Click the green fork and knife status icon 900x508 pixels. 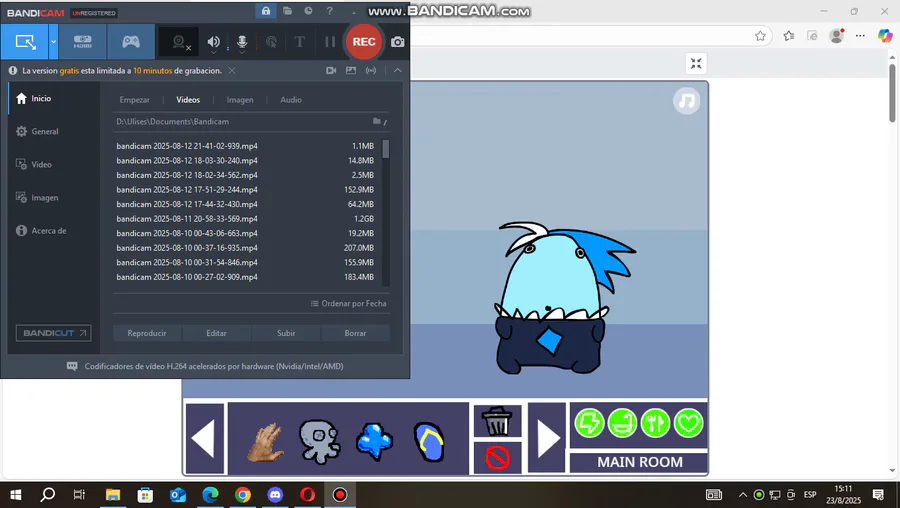click(x=655, y=423)
